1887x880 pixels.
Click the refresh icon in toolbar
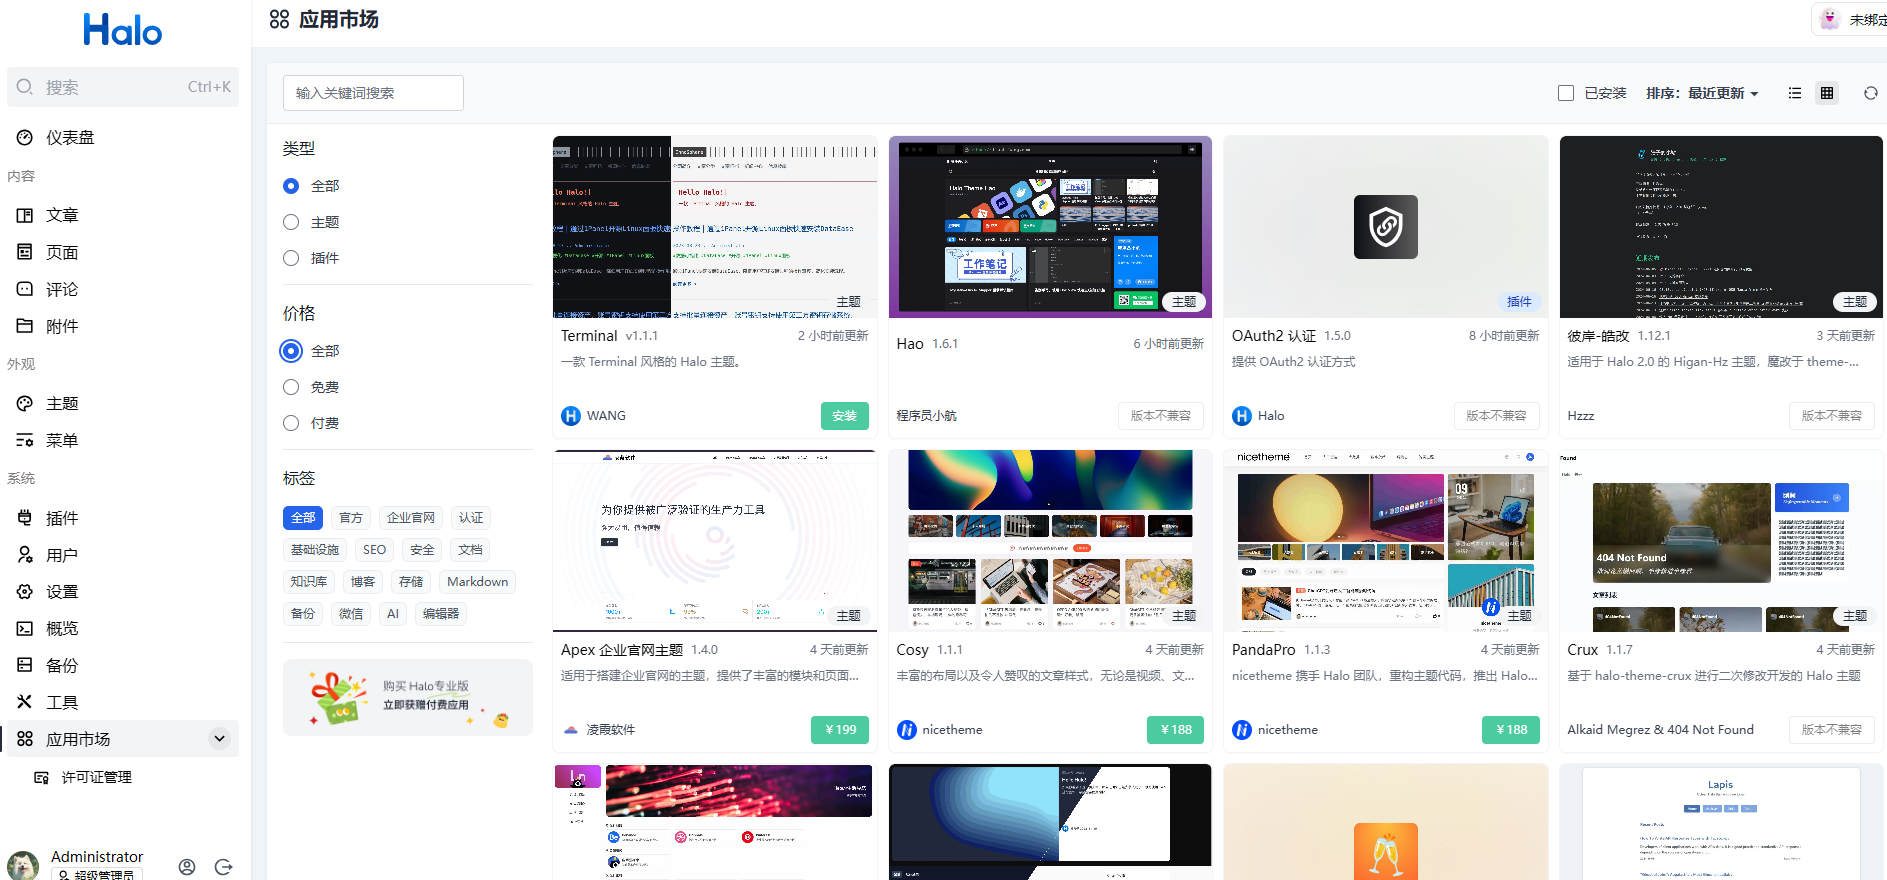click(x=1871, y=93)
